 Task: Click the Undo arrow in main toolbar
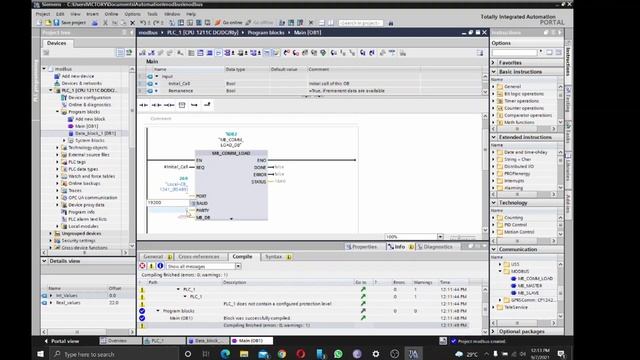pyautogui.click(x=142, y=23)
